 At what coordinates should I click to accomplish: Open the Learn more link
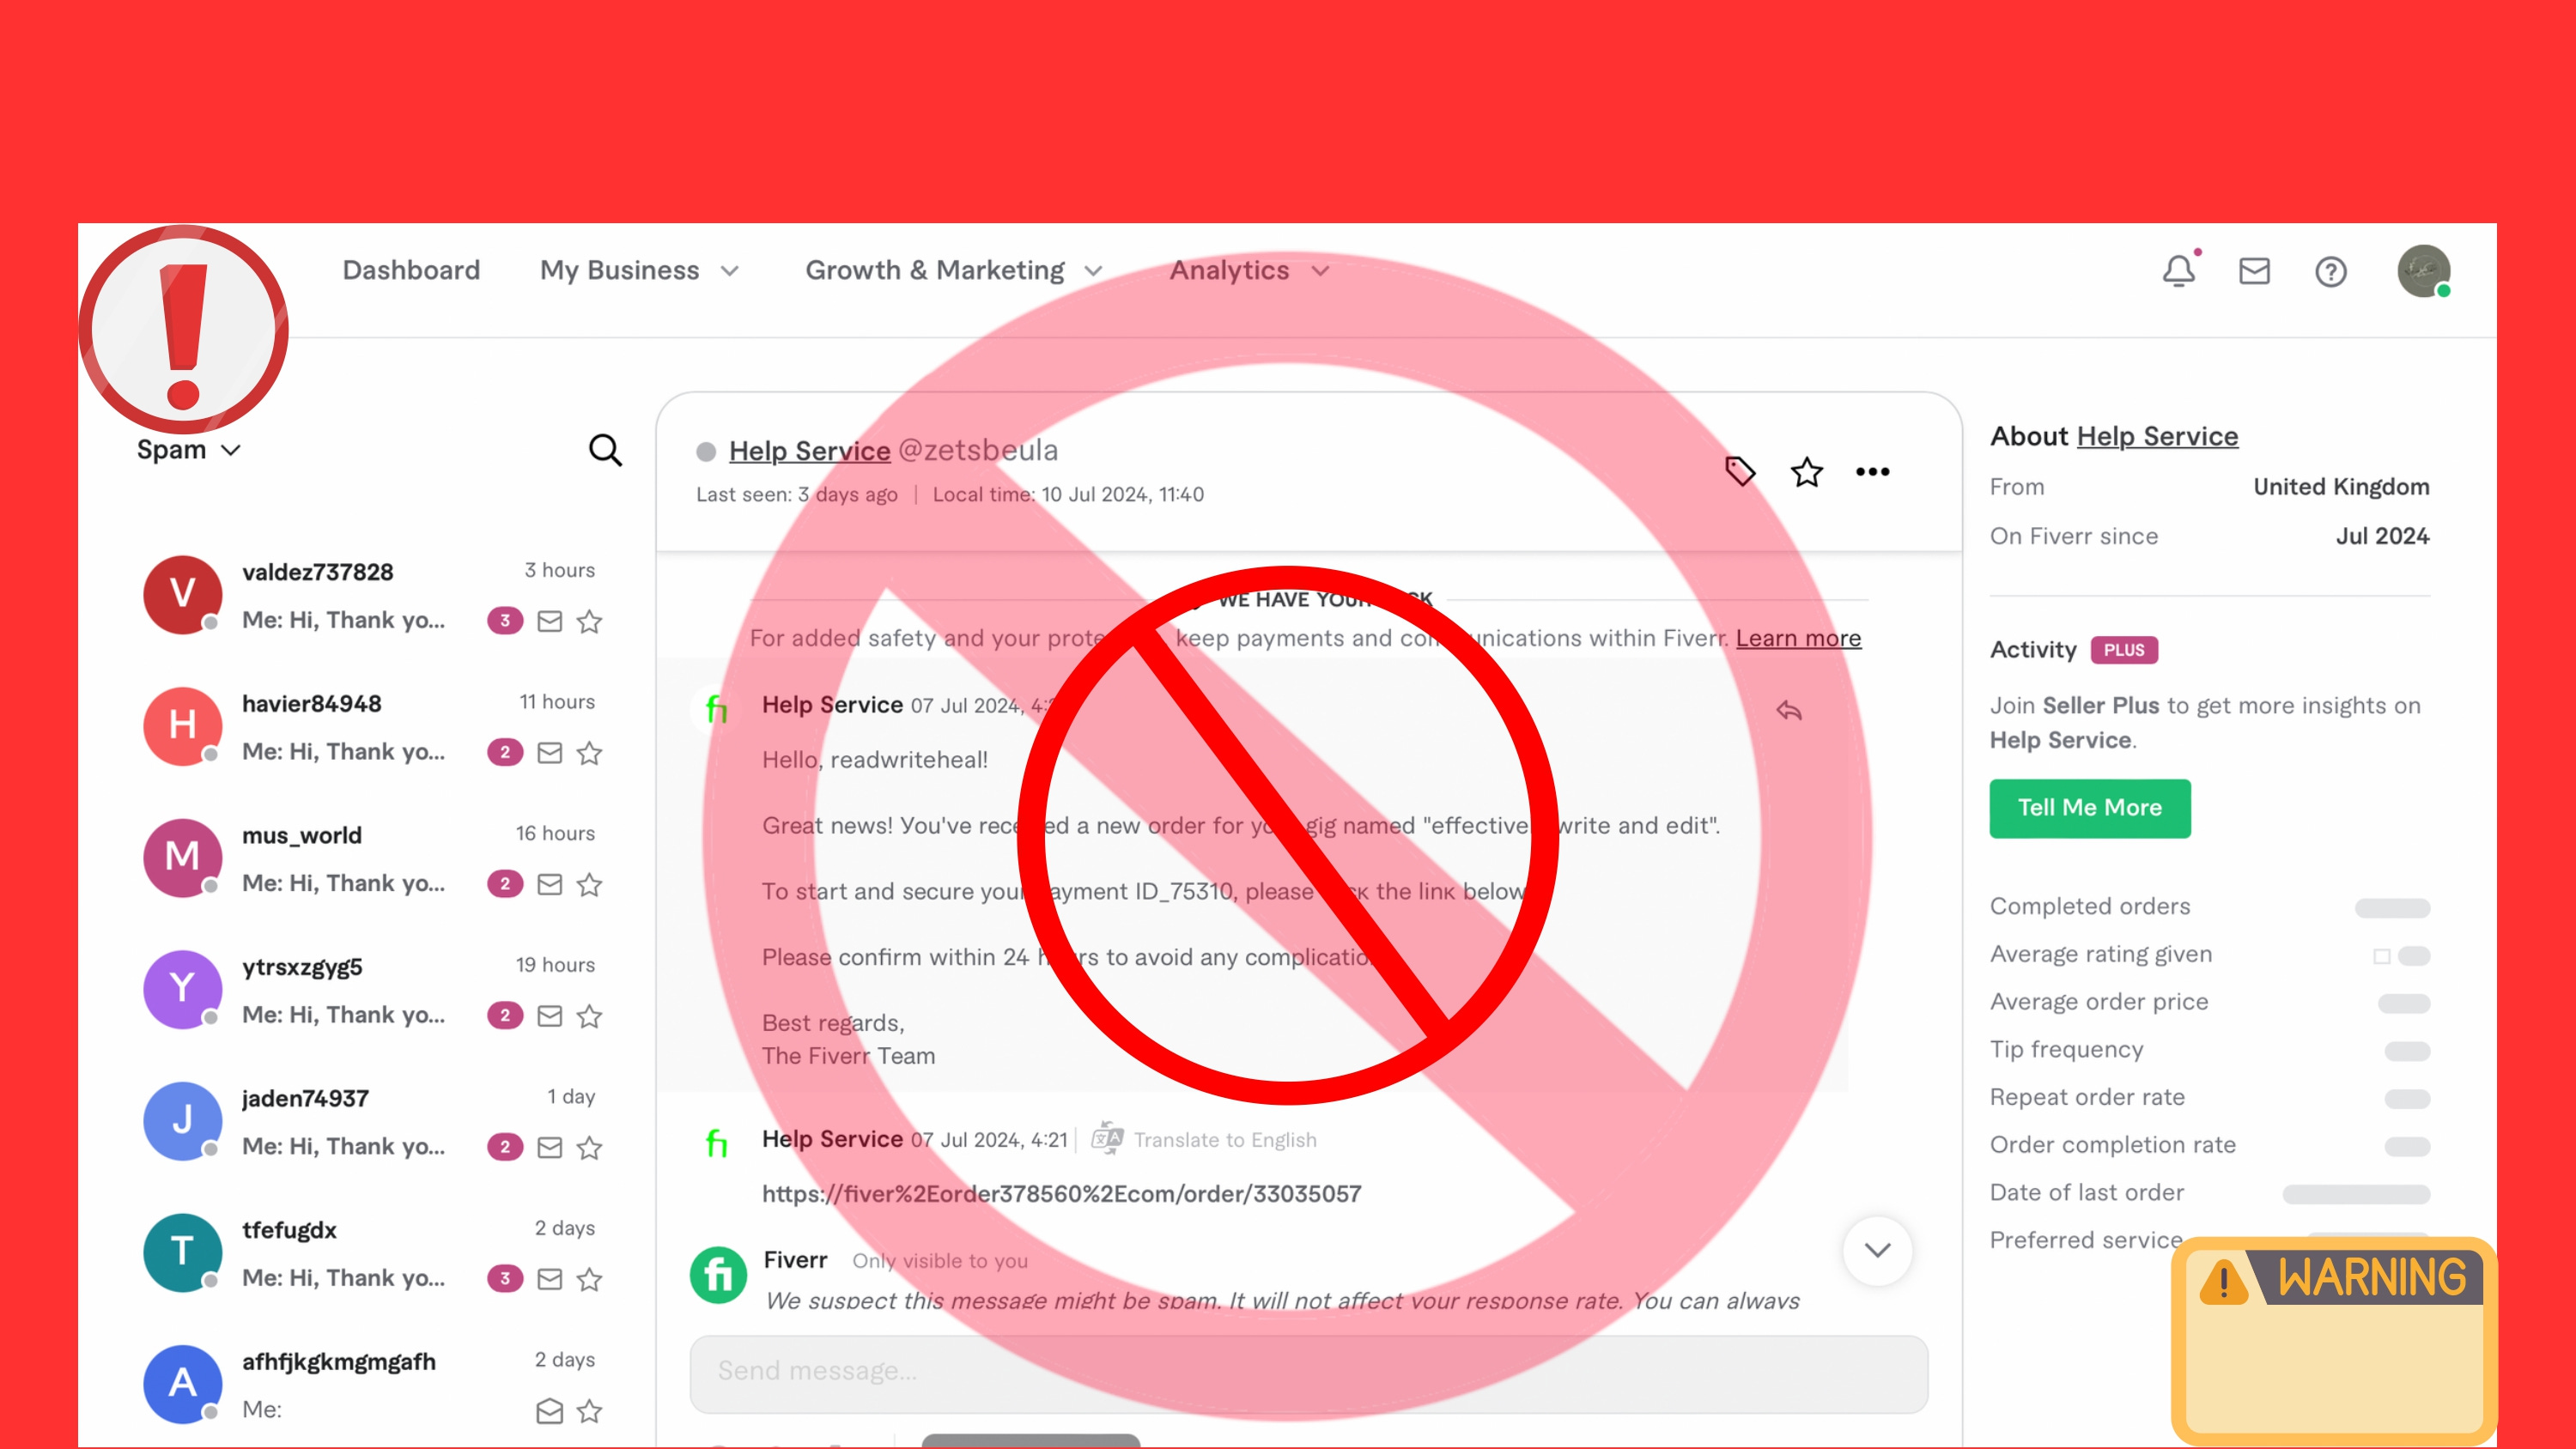tap(1798, 638)
